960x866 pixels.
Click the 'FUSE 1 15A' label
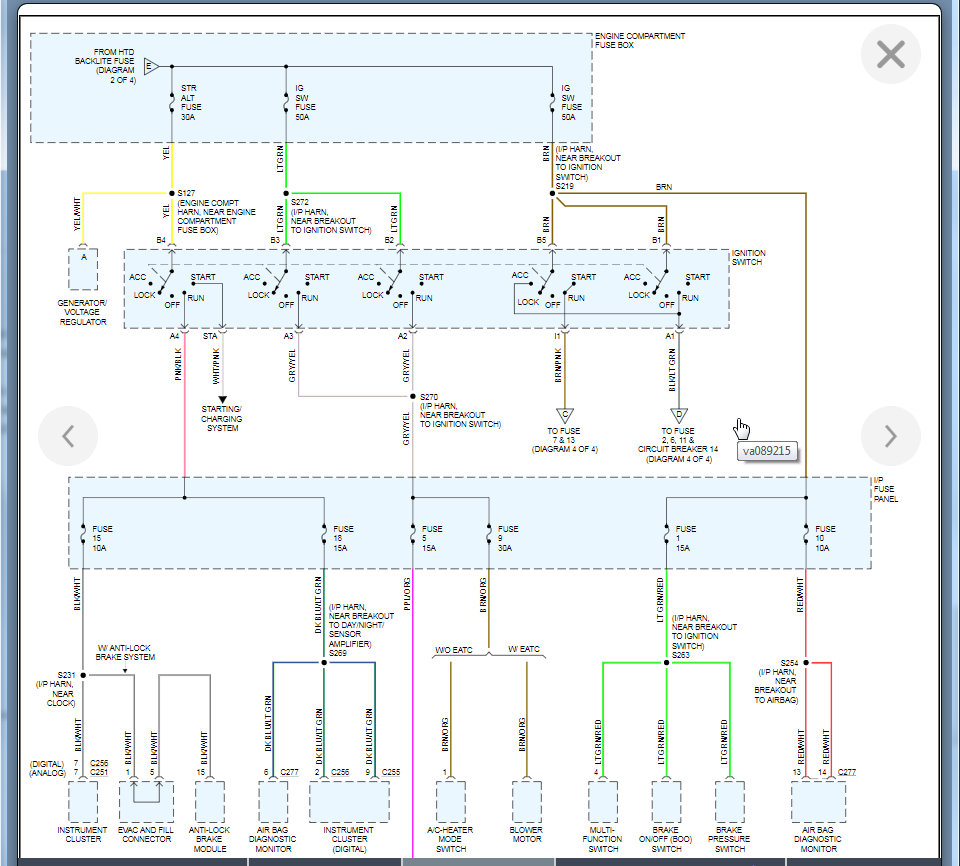685,538
